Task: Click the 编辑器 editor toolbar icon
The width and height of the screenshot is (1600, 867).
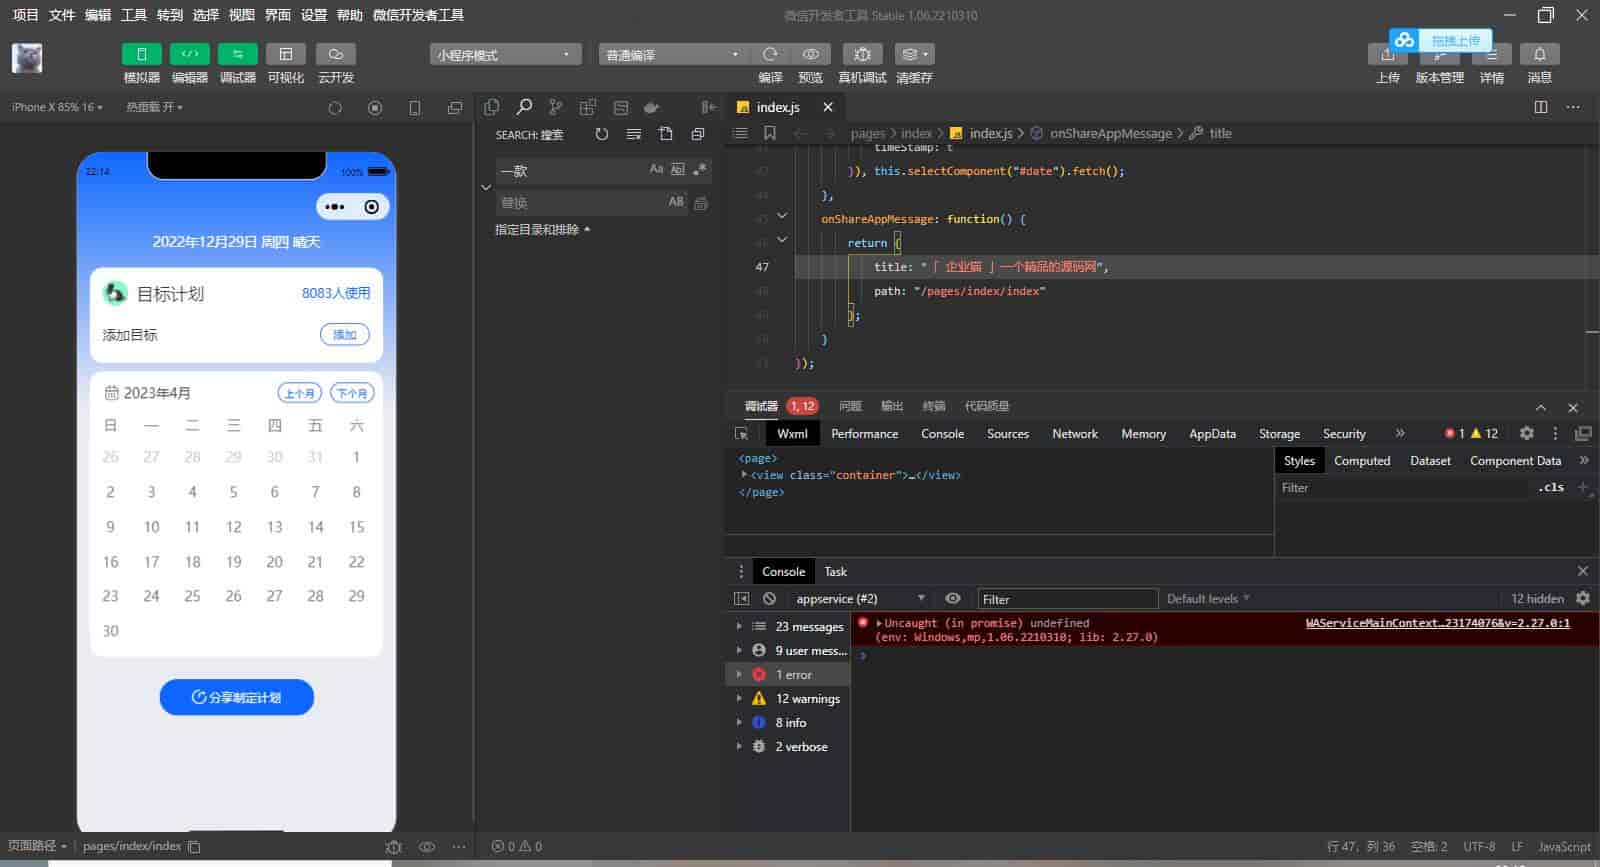Action: 189,54
